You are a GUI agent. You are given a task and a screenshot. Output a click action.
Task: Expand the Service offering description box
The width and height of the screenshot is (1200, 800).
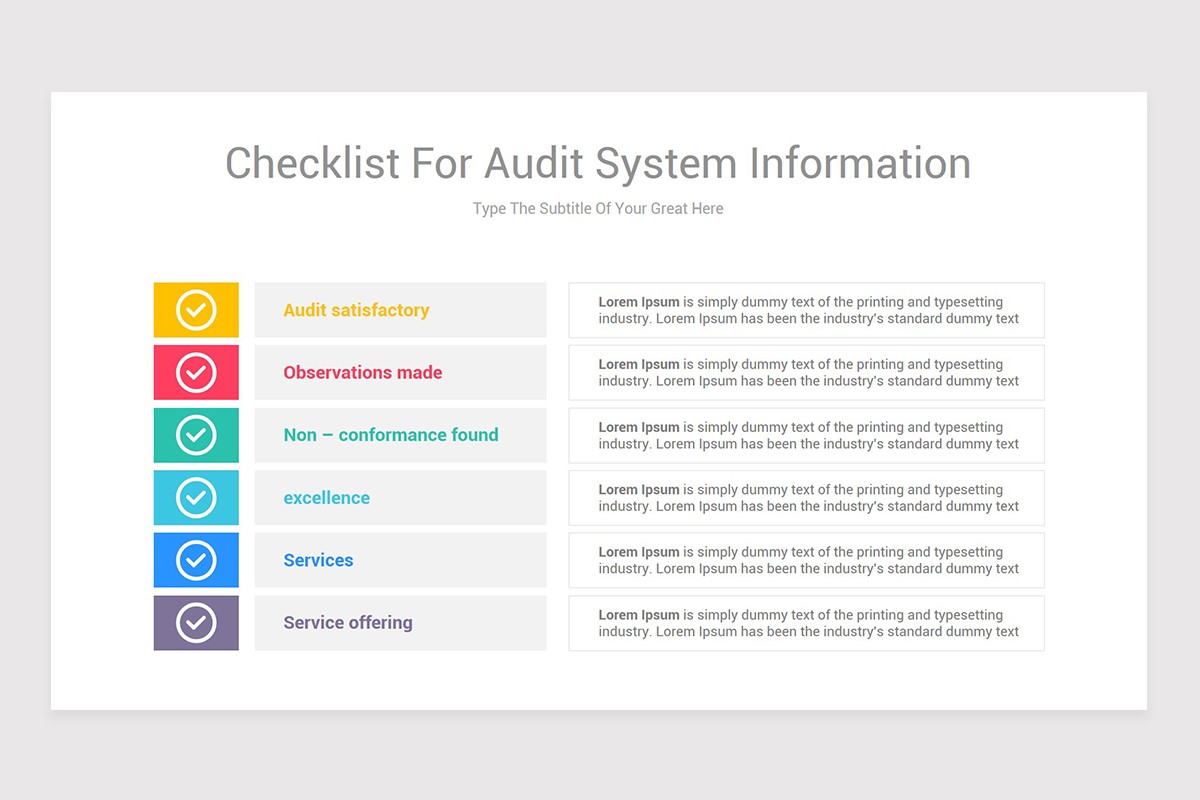point(806,622)
